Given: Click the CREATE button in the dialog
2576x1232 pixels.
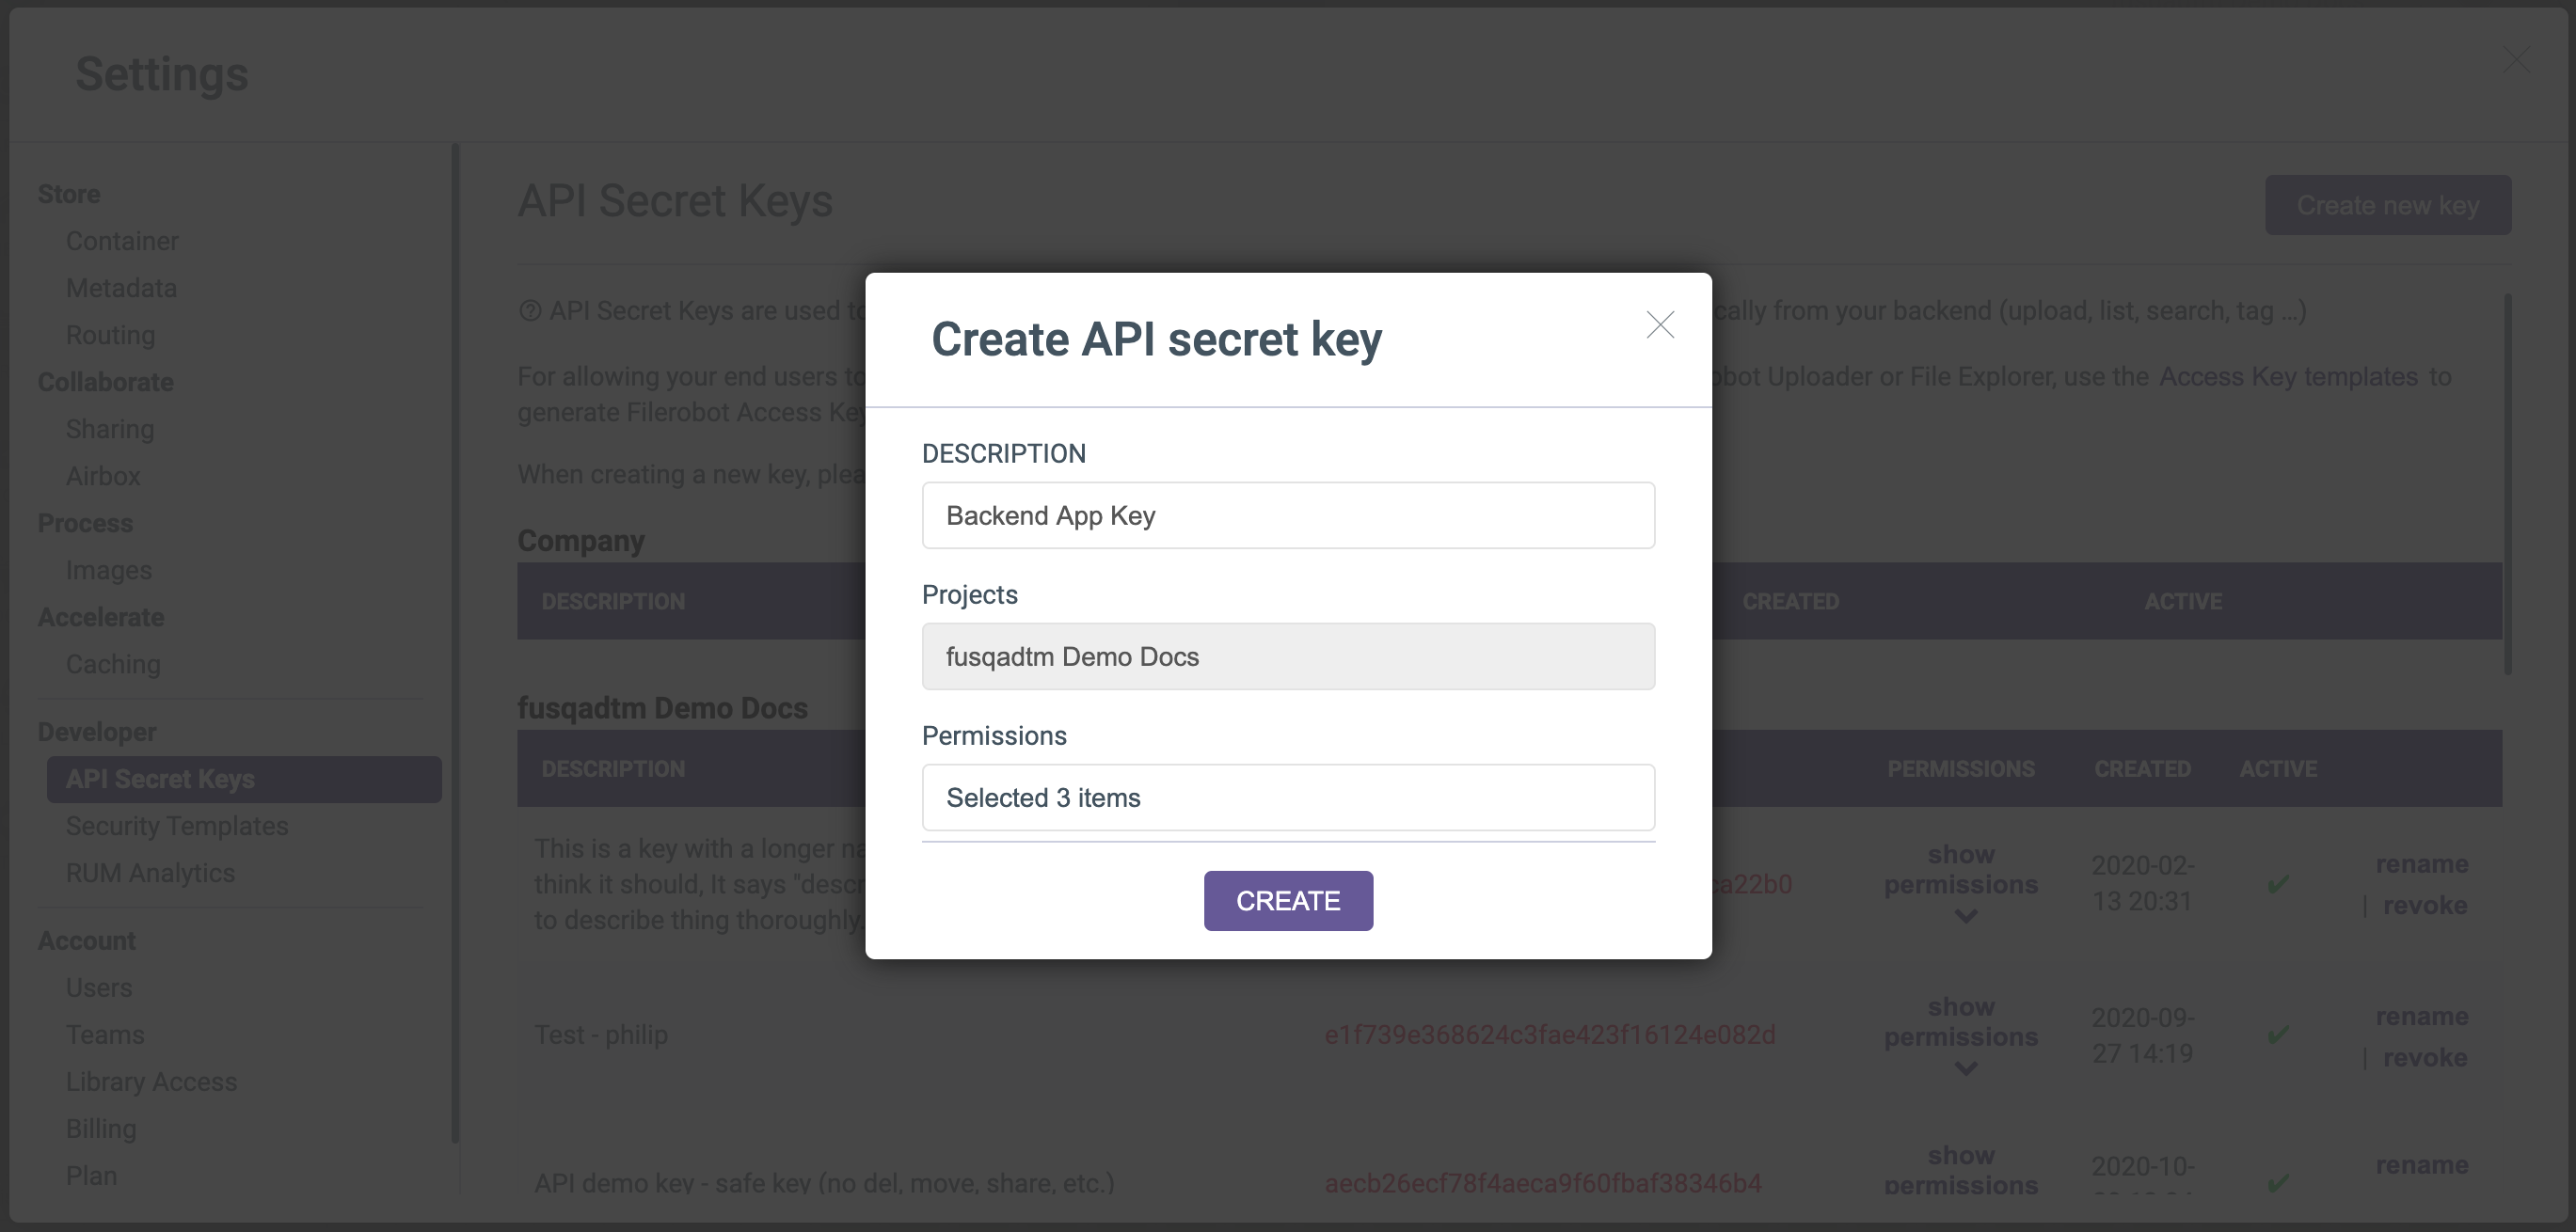Looking at the screenshot, I should point(1287,900).
